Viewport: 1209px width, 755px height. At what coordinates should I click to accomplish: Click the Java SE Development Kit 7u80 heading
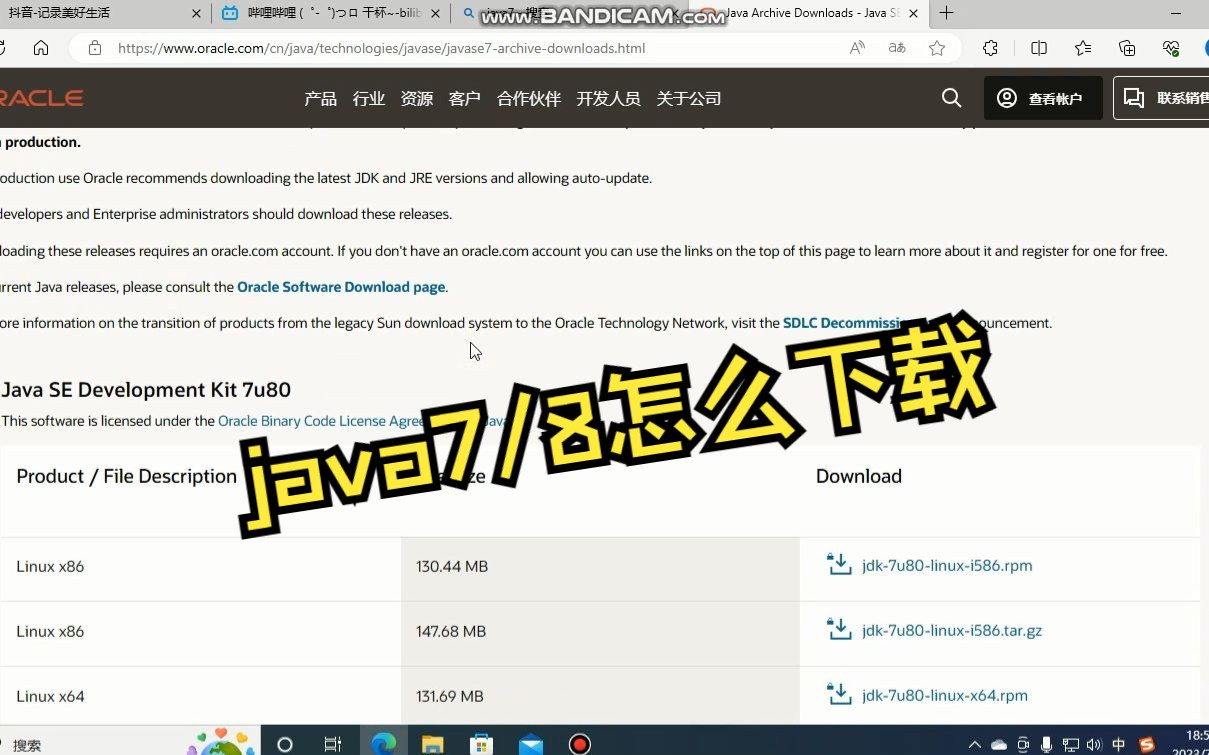[x=146, y=390]
